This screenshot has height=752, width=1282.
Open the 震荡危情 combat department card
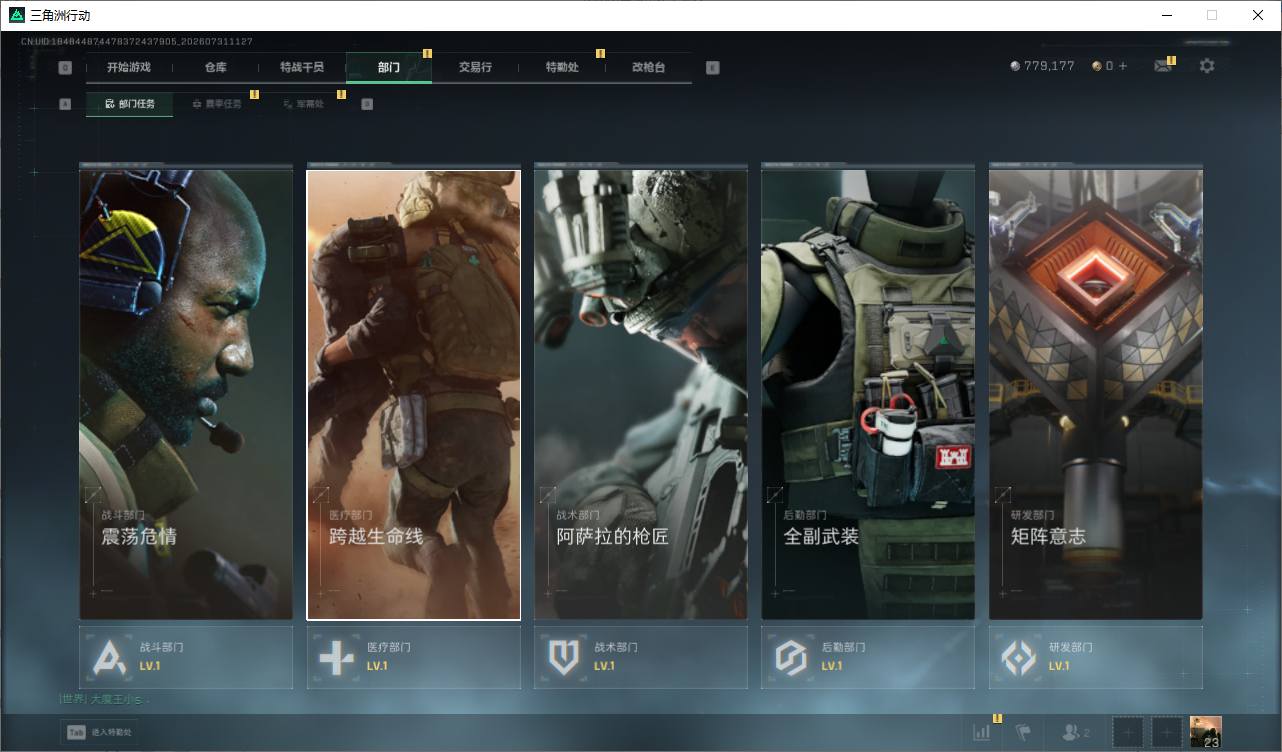coord(186,394)
